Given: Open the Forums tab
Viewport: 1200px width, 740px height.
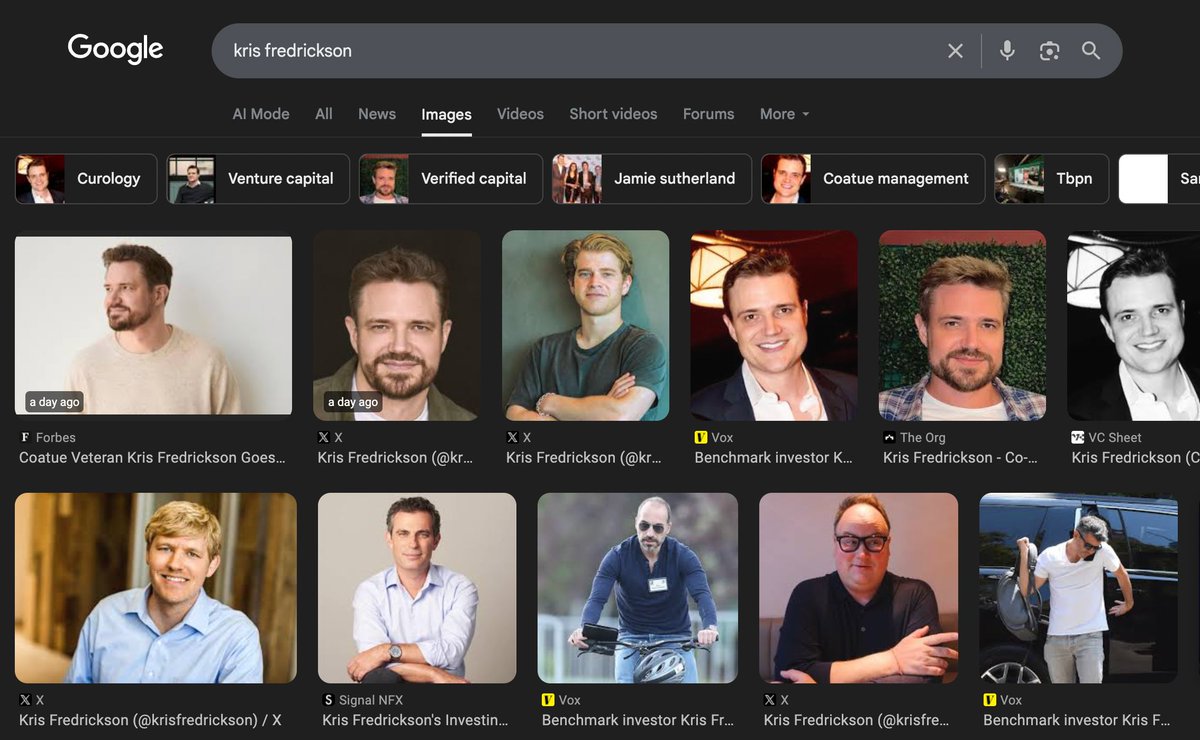Looking at the screenshot, I should (708, 114).
